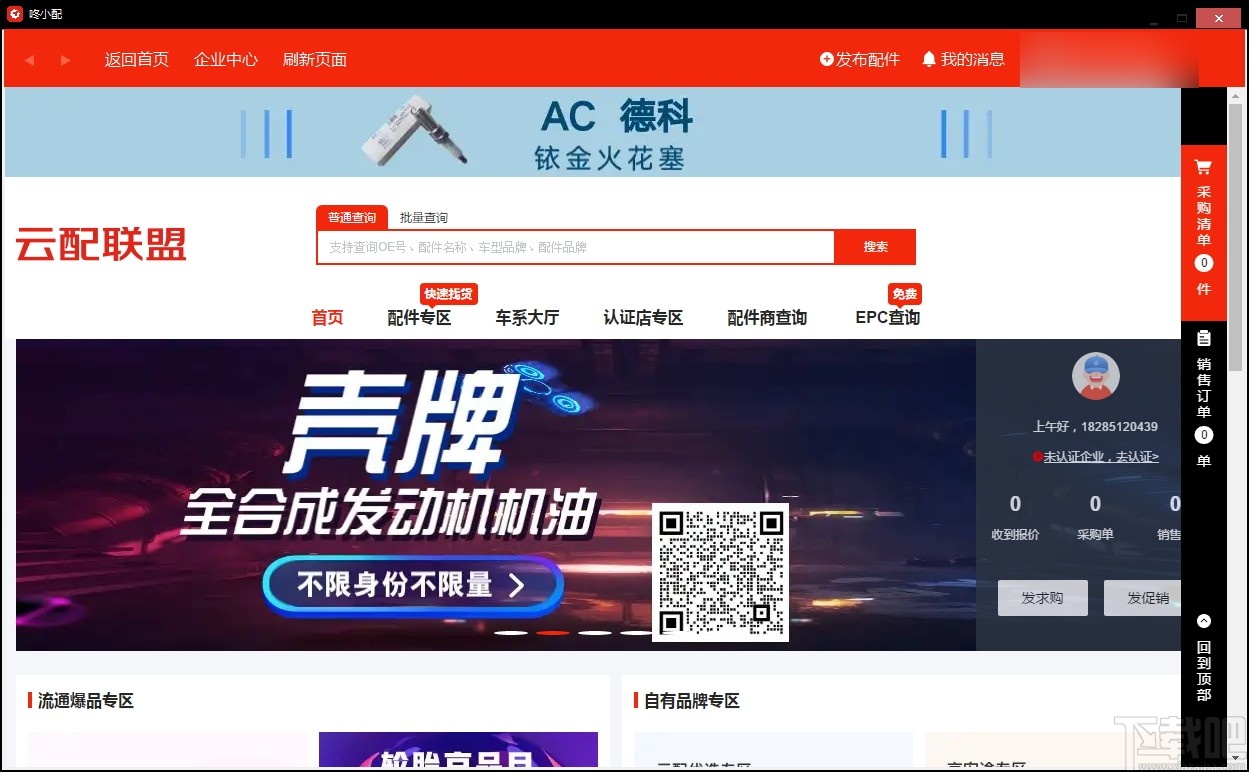
Task: Open the EPC查询 navigation item
Action: 886,318
